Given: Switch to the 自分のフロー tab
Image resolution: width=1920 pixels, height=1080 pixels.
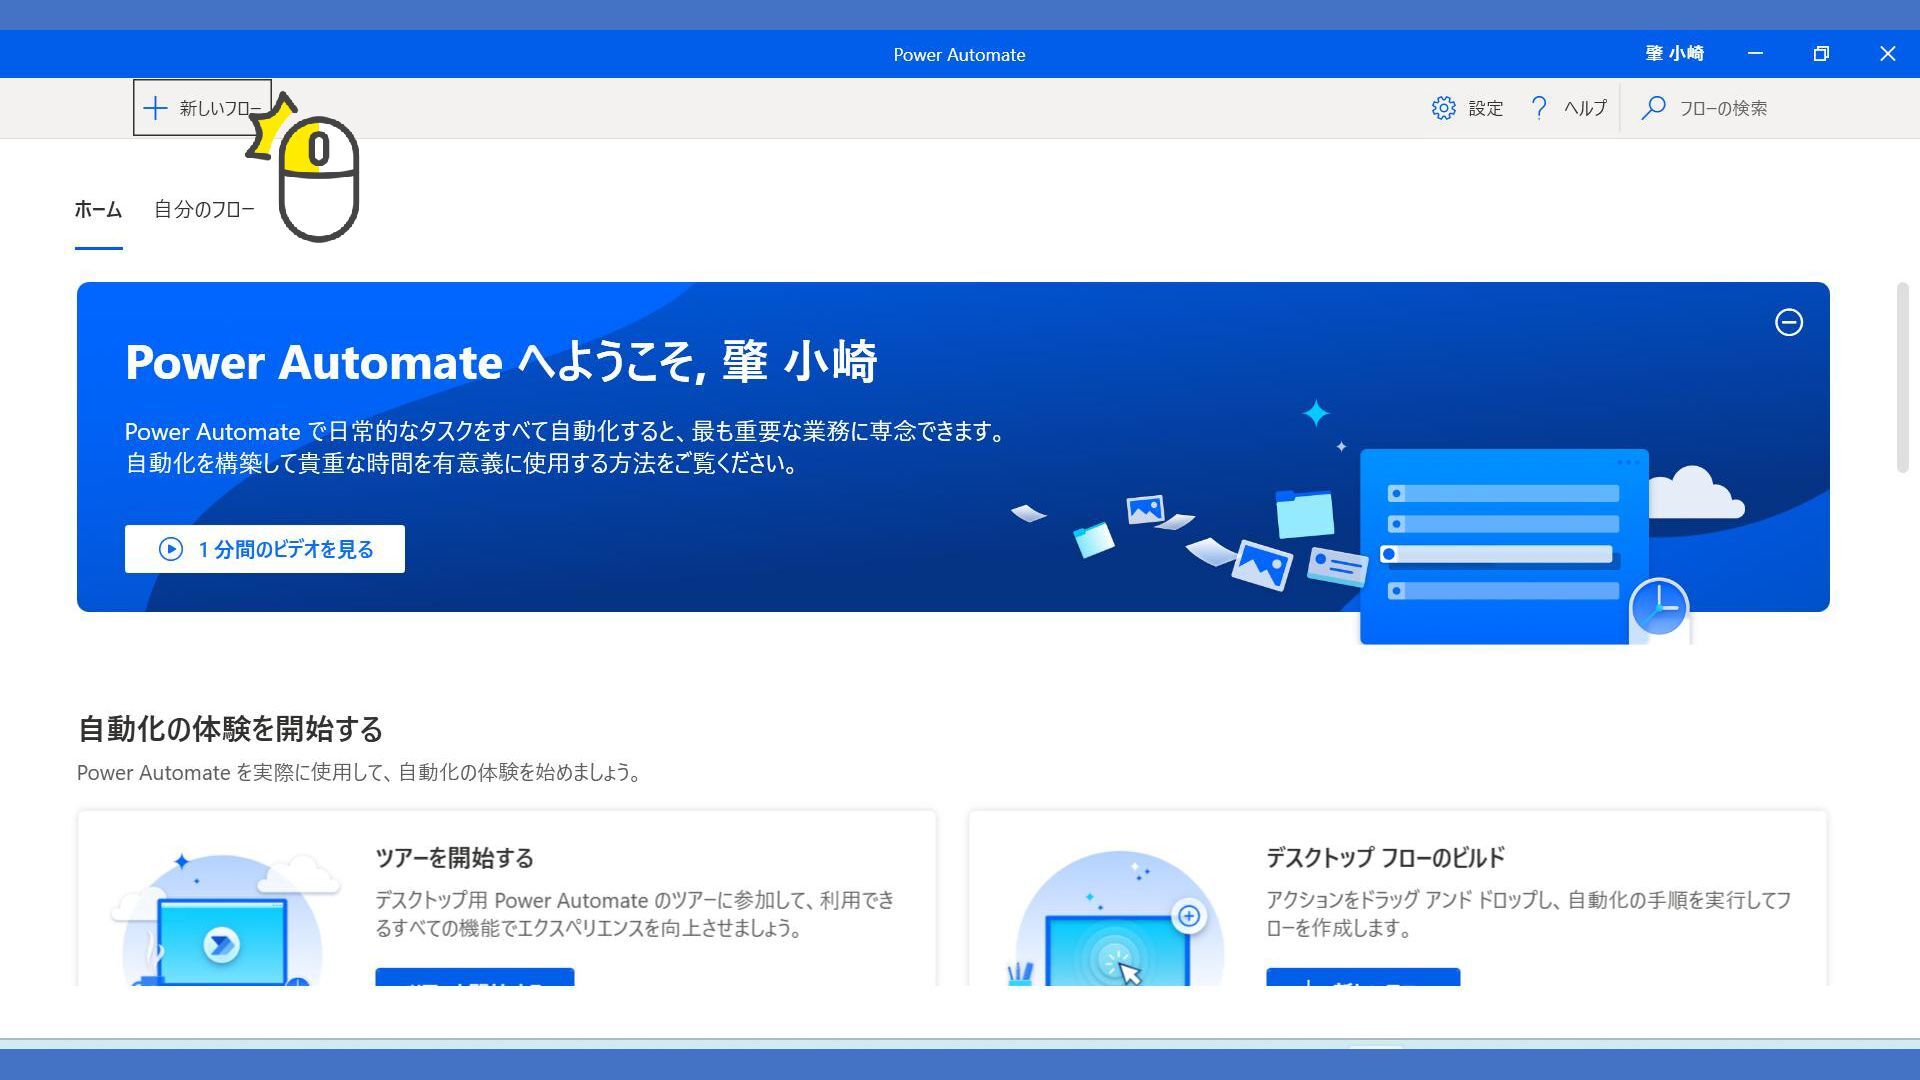Looking at the screenshot, I should pyautogui.click(x=204, y=210).
